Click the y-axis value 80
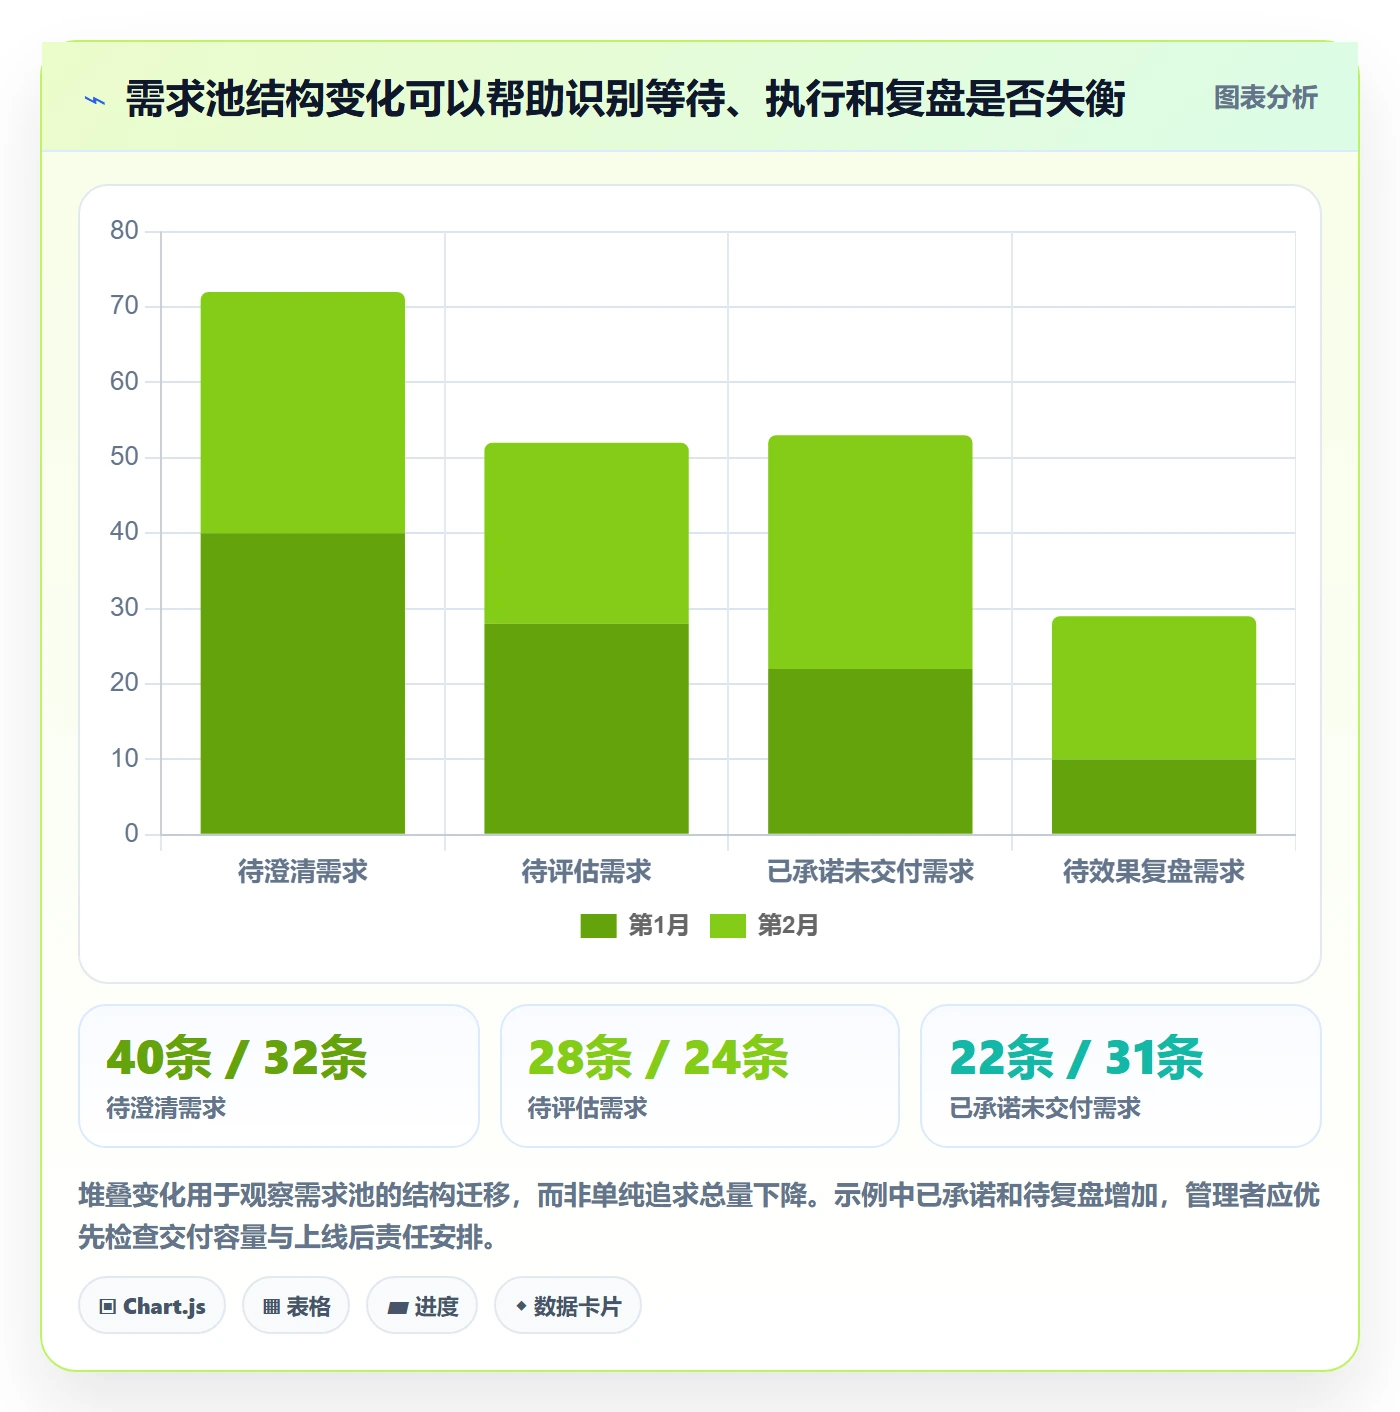 pos(124,230)
